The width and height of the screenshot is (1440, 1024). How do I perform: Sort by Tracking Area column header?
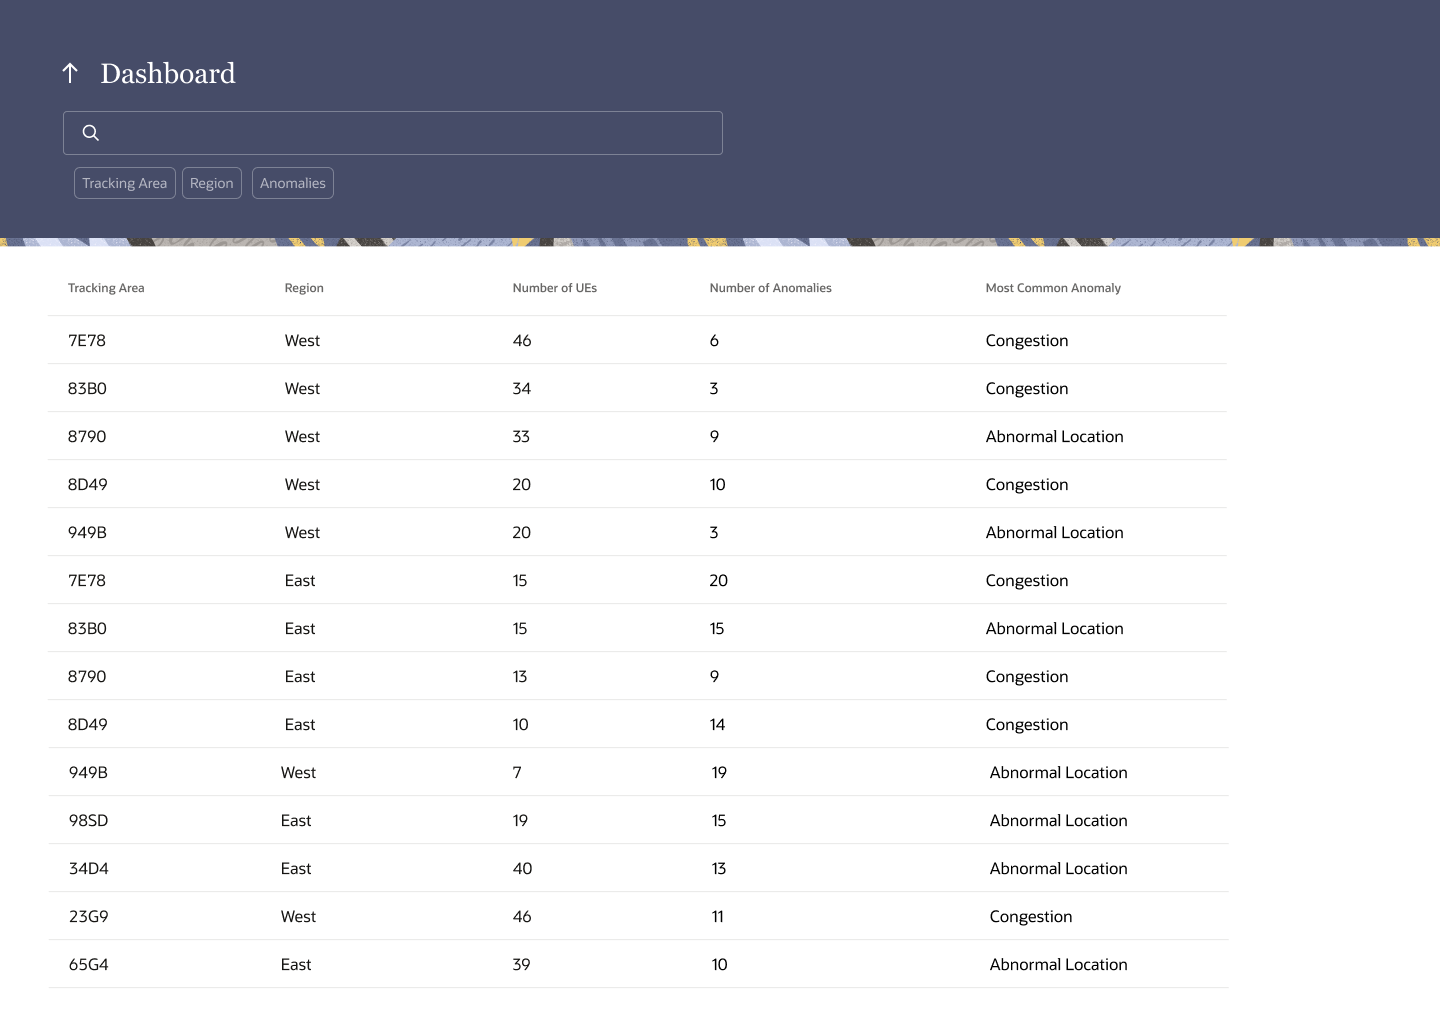tap(106, 288)
